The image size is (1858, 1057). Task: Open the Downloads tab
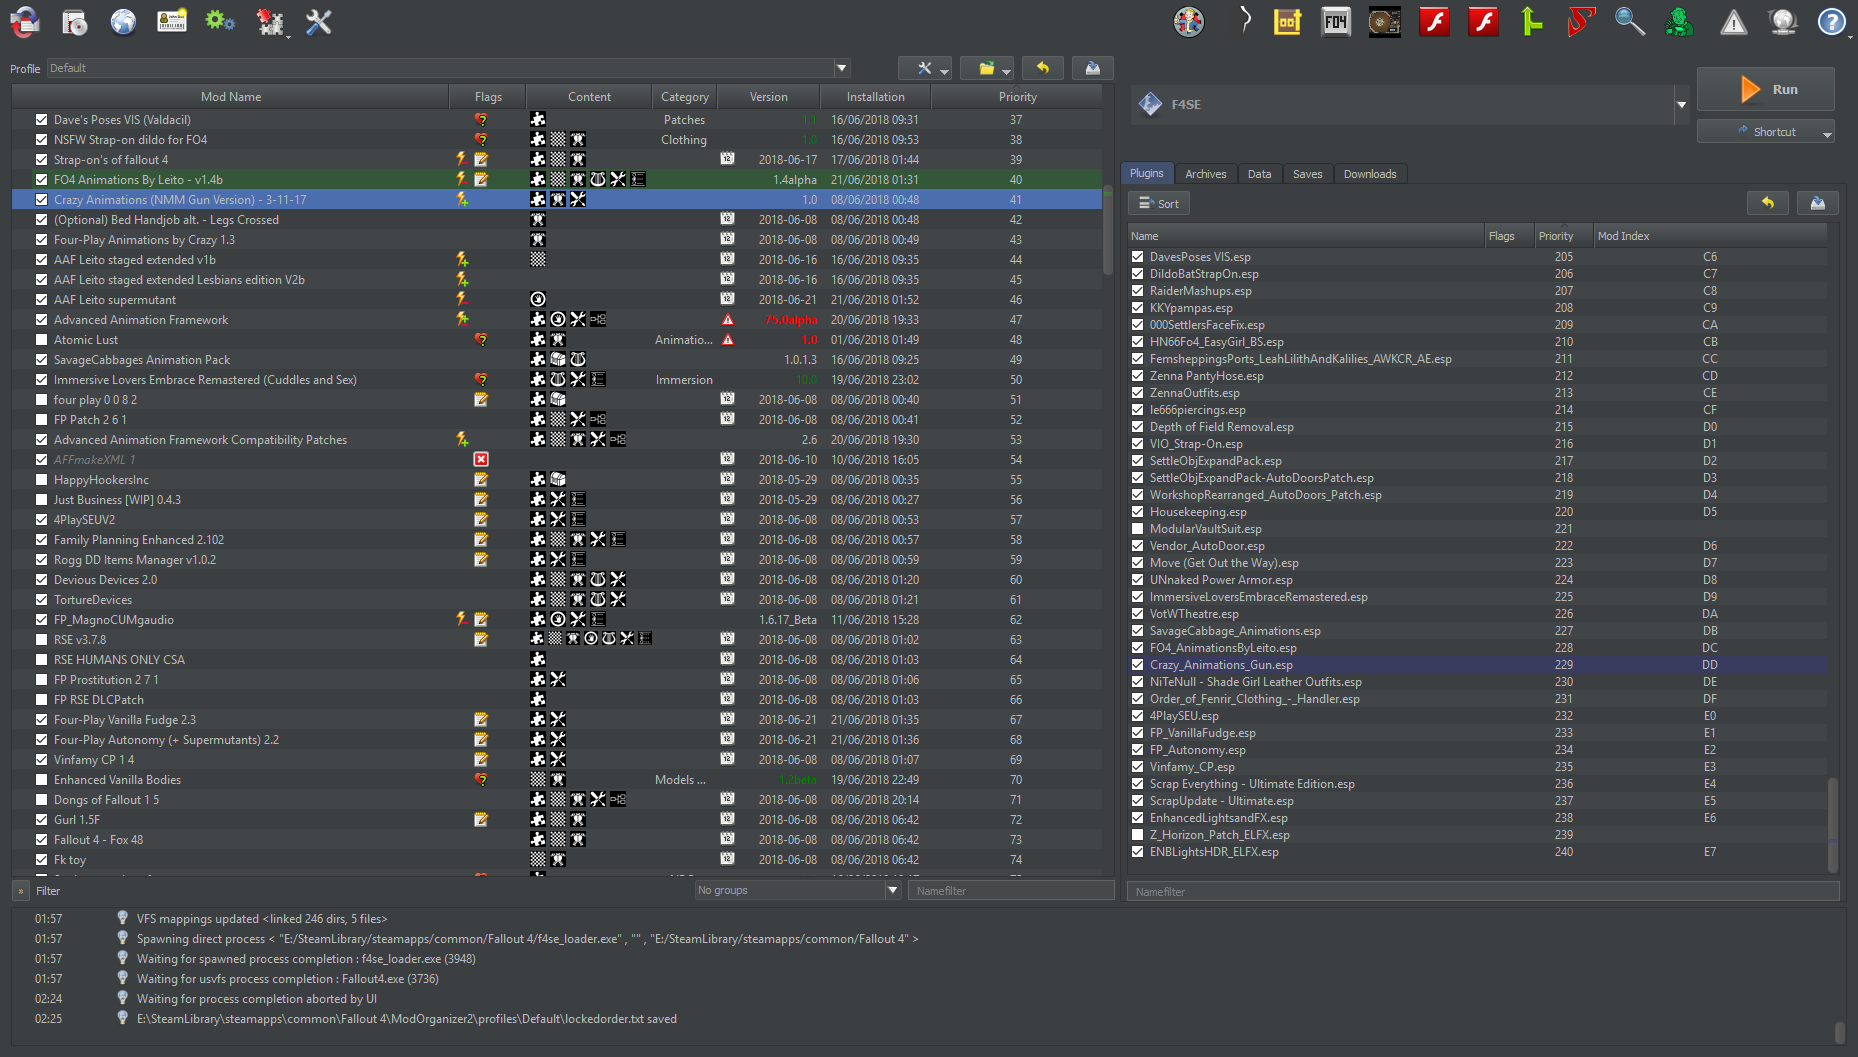1370,173
